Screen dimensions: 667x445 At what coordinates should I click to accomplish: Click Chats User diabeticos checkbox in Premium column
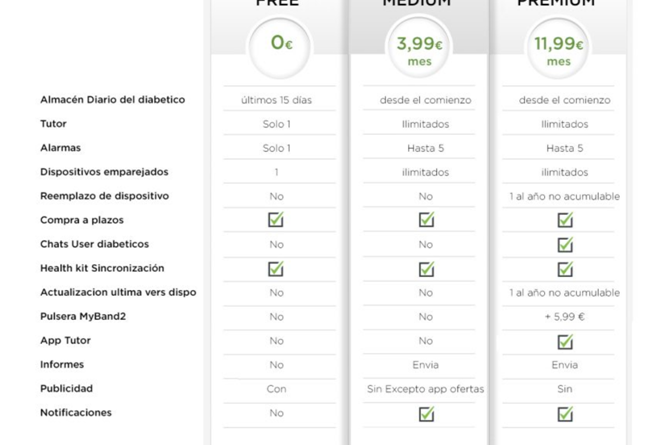(565, 244)
